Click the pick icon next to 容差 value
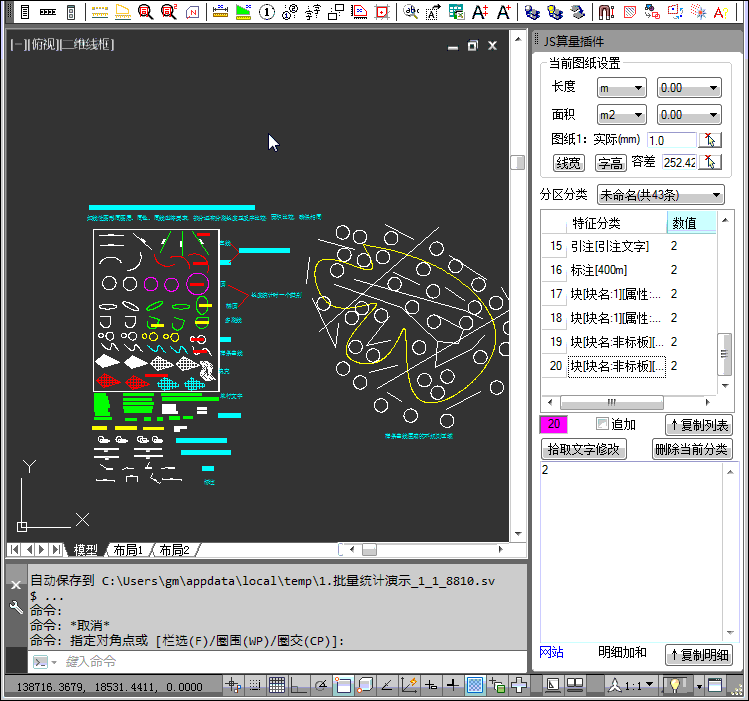This screenshot has width=749, height=701. (x=710, y=162)
